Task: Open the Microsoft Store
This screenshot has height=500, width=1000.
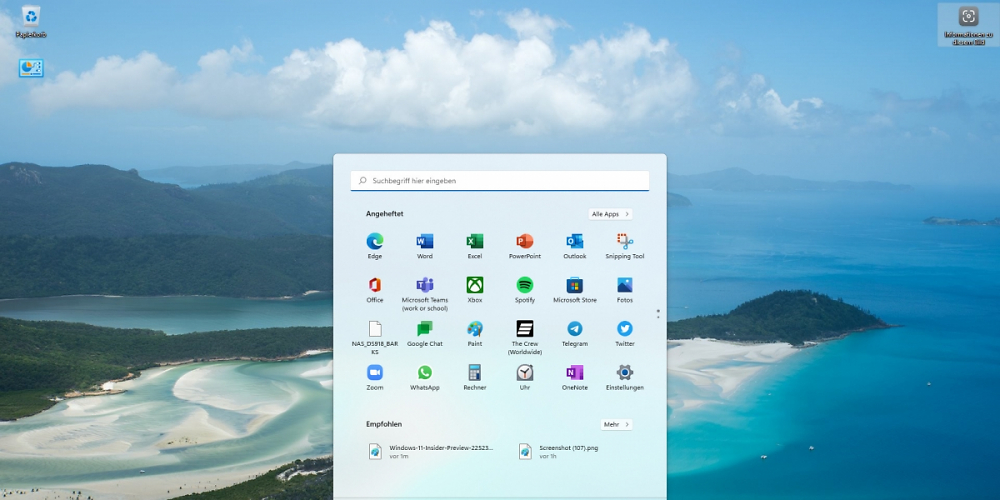Action: click(575, 290)
